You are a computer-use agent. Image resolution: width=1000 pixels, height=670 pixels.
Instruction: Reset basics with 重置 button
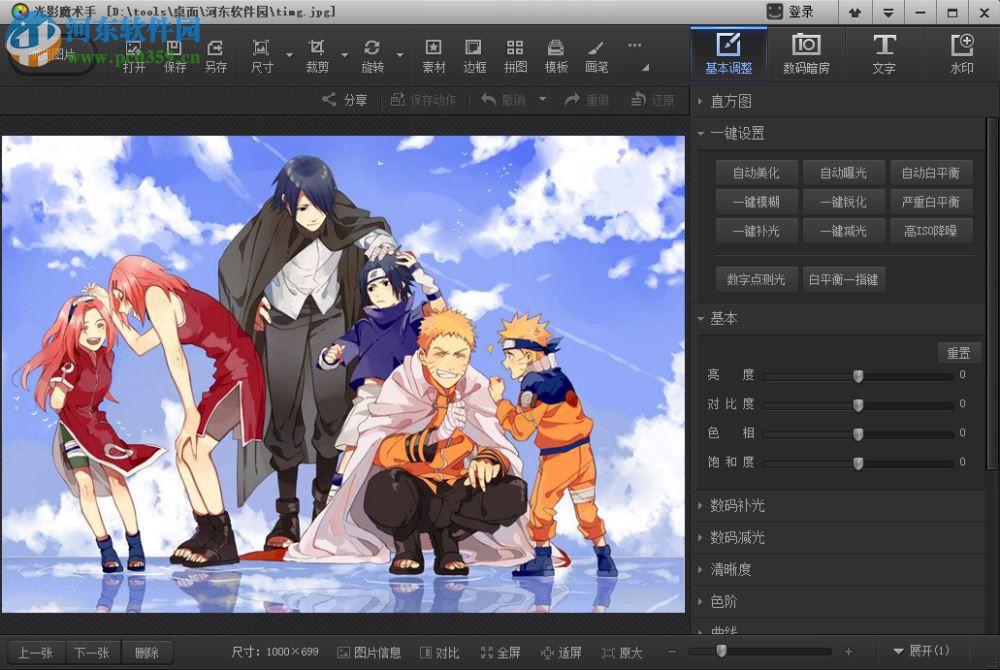click(x=959, y=353)
